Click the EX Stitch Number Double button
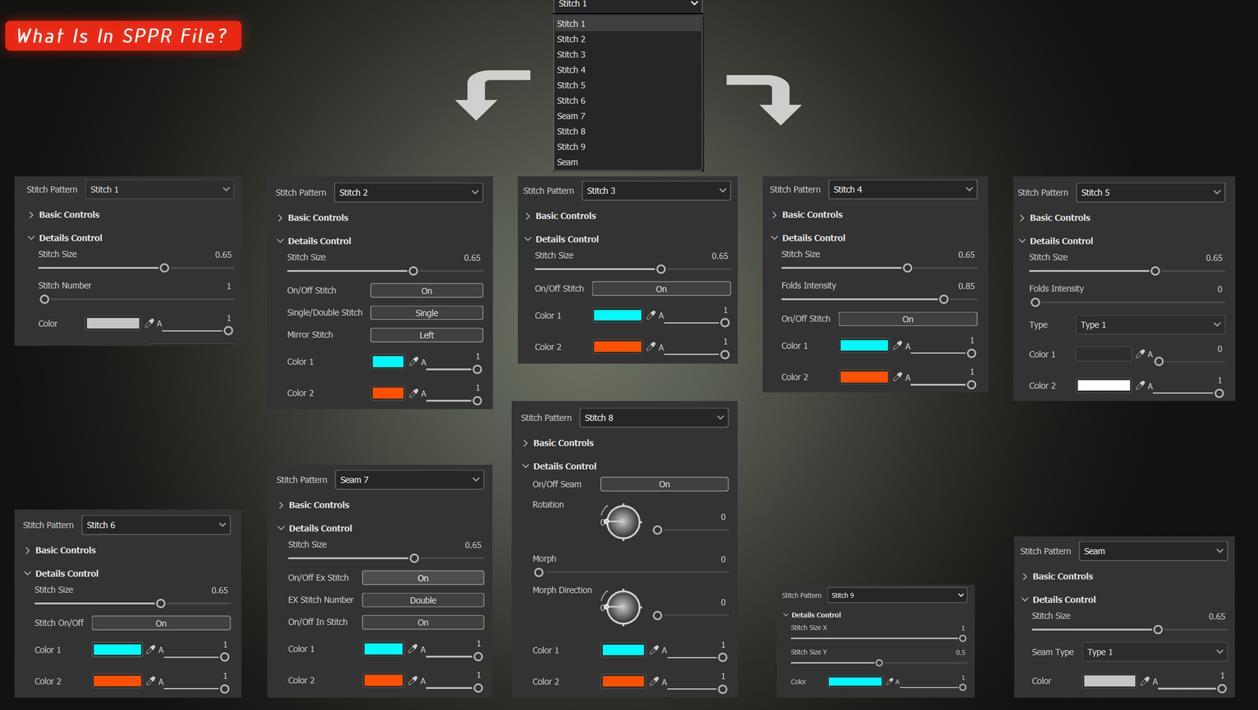The width and height of the screenshot is (1258, 710). 422,600
